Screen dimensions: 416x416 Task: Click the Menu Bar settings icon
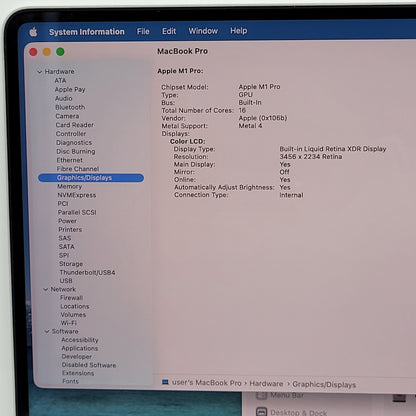click(262, 395)
